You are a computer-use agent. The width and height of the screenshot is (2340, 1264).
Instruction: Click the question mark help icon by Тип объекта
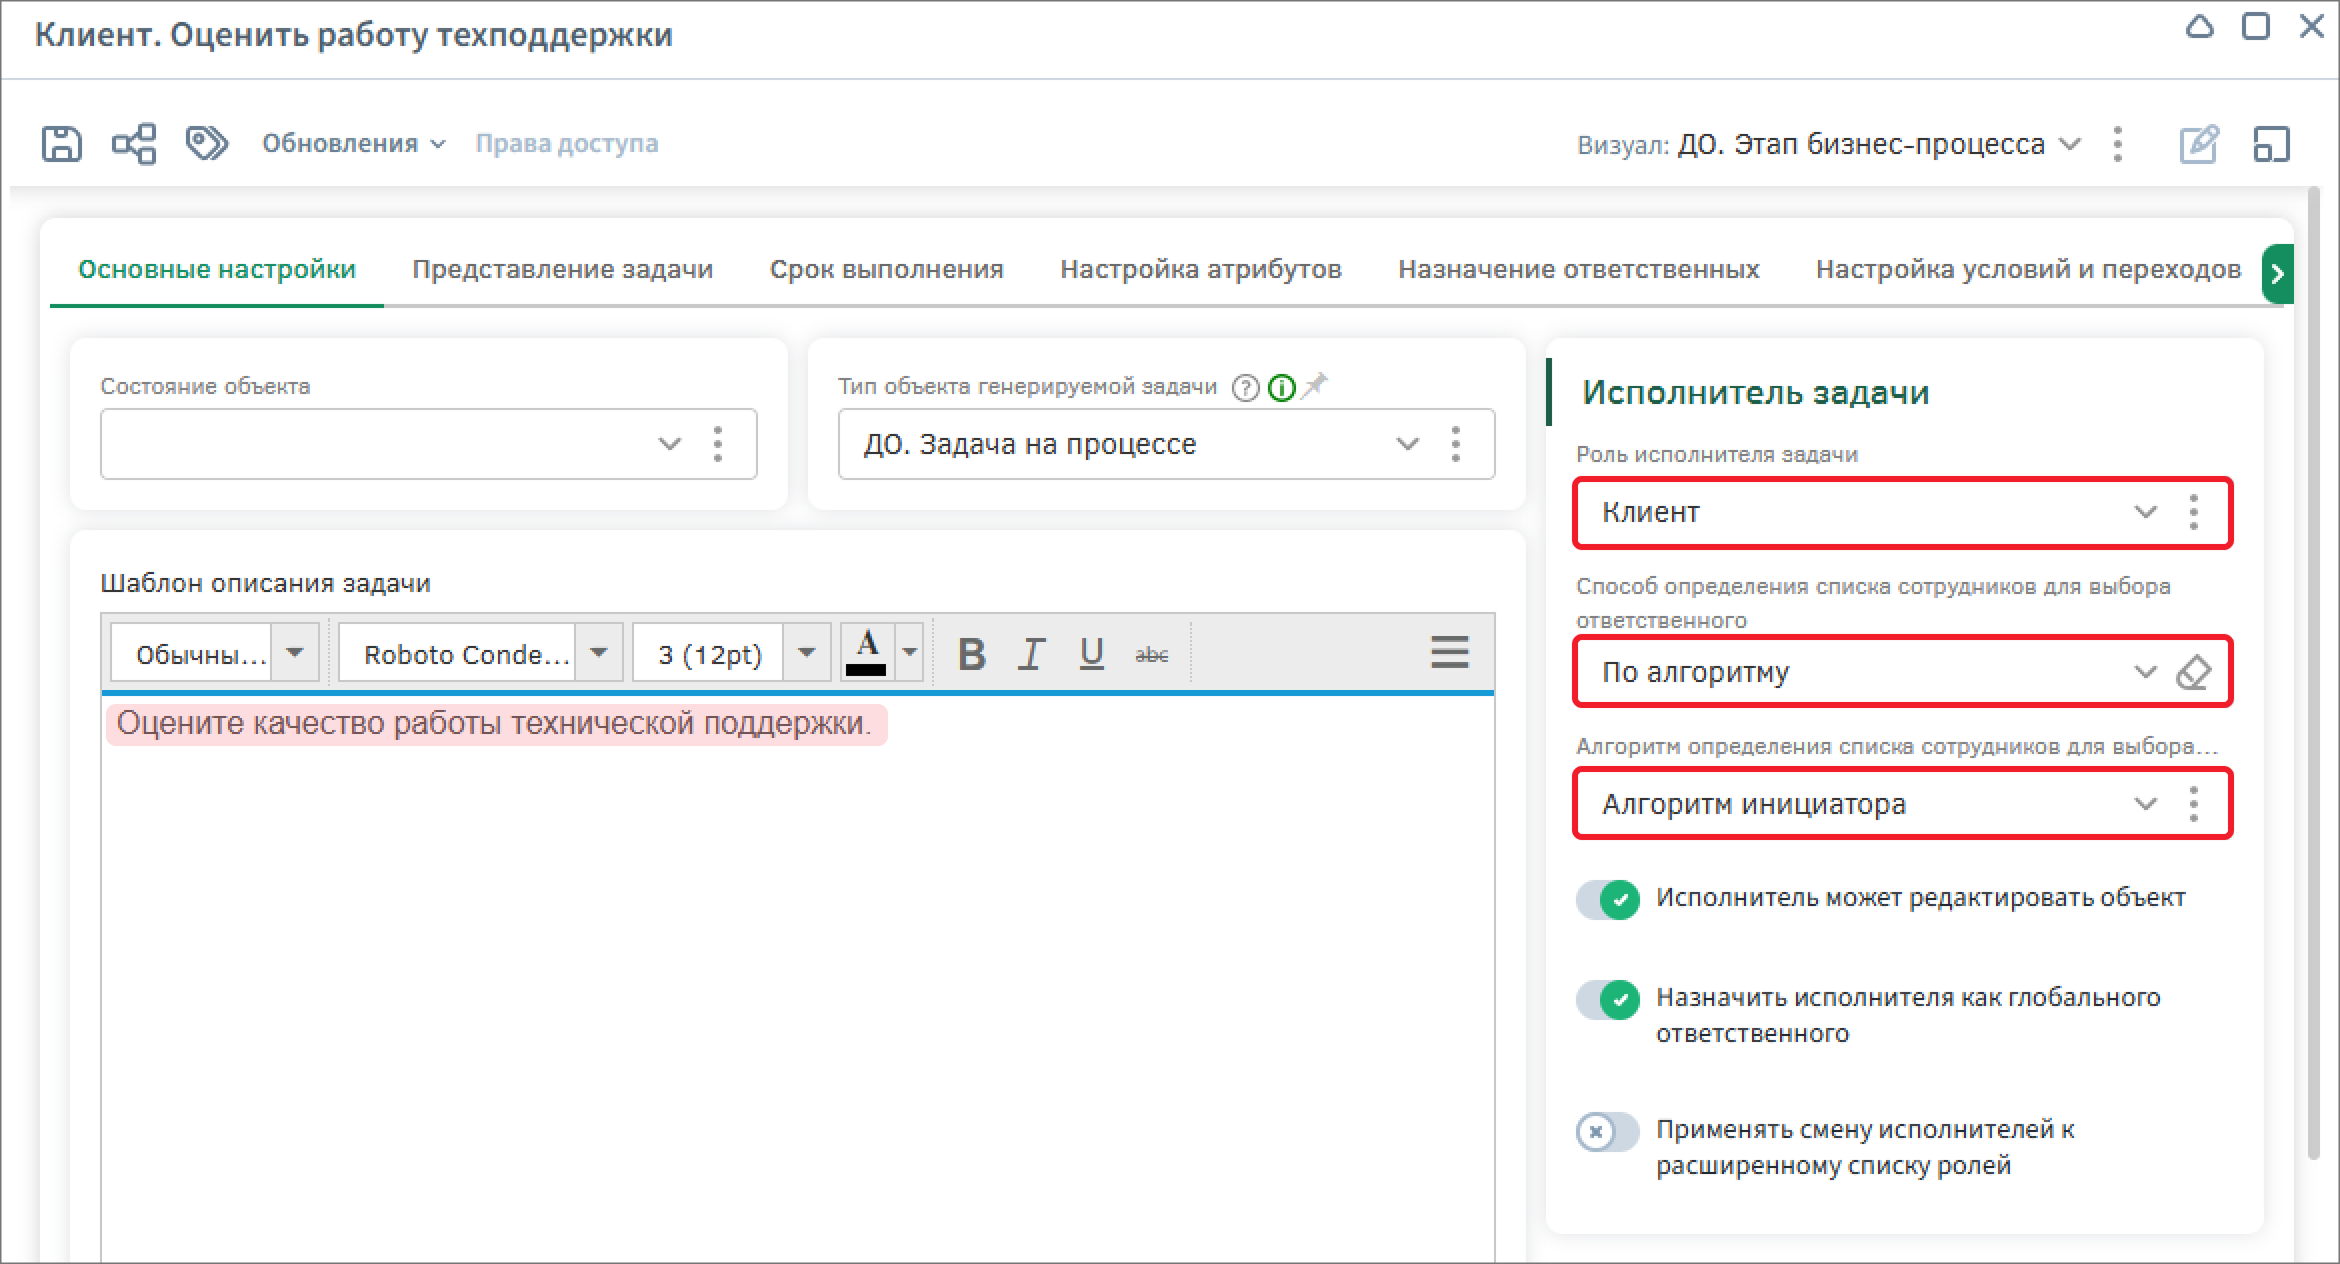(1245, 388)
